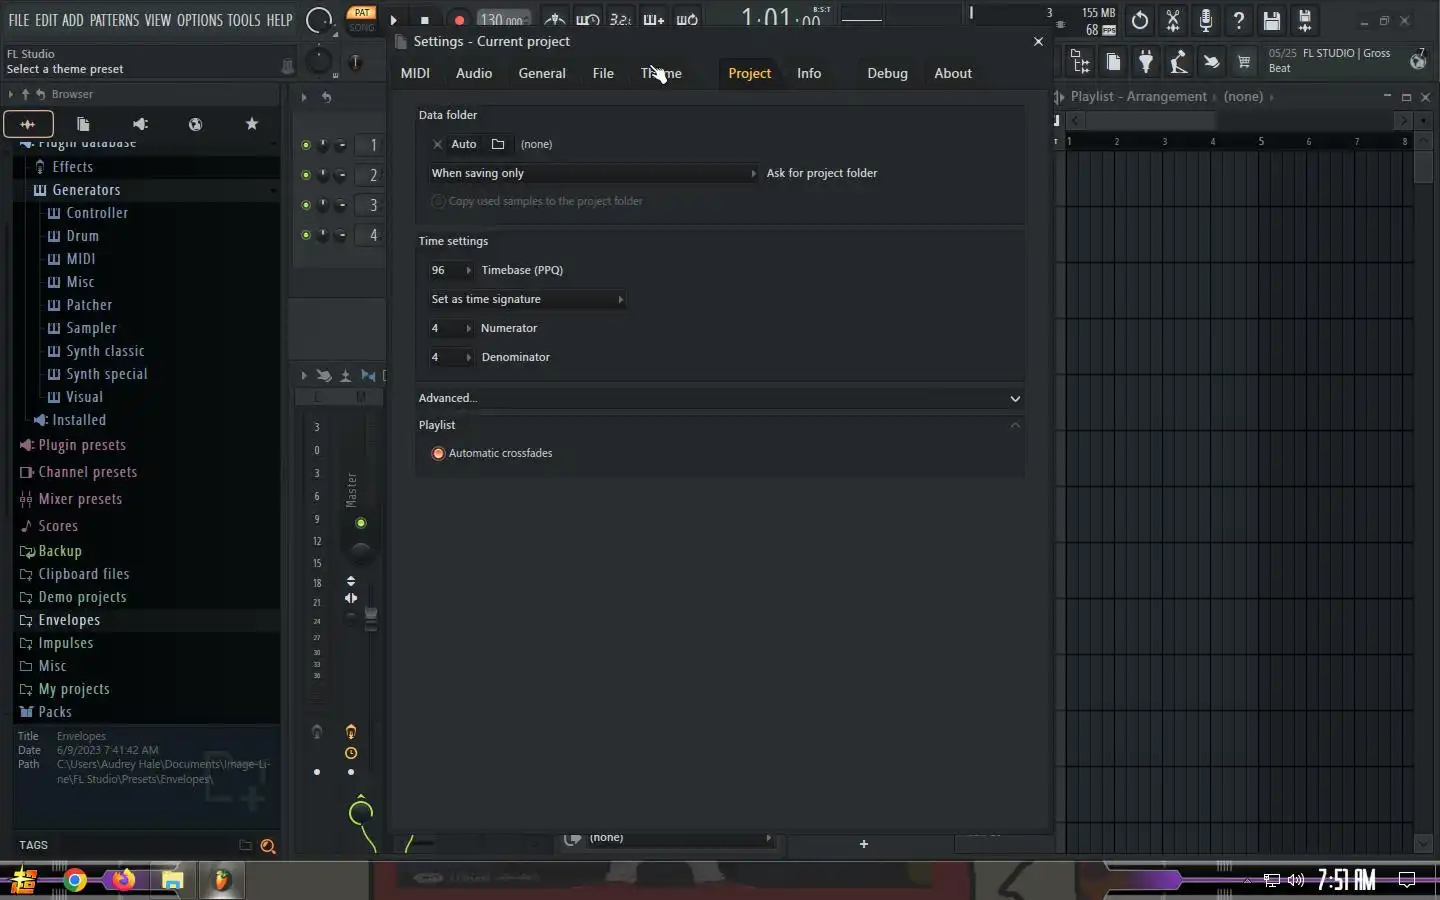The height and width of the screenshot is (900, 1440).
Task: Save the project with the floppy icon
Action: 1272,20
